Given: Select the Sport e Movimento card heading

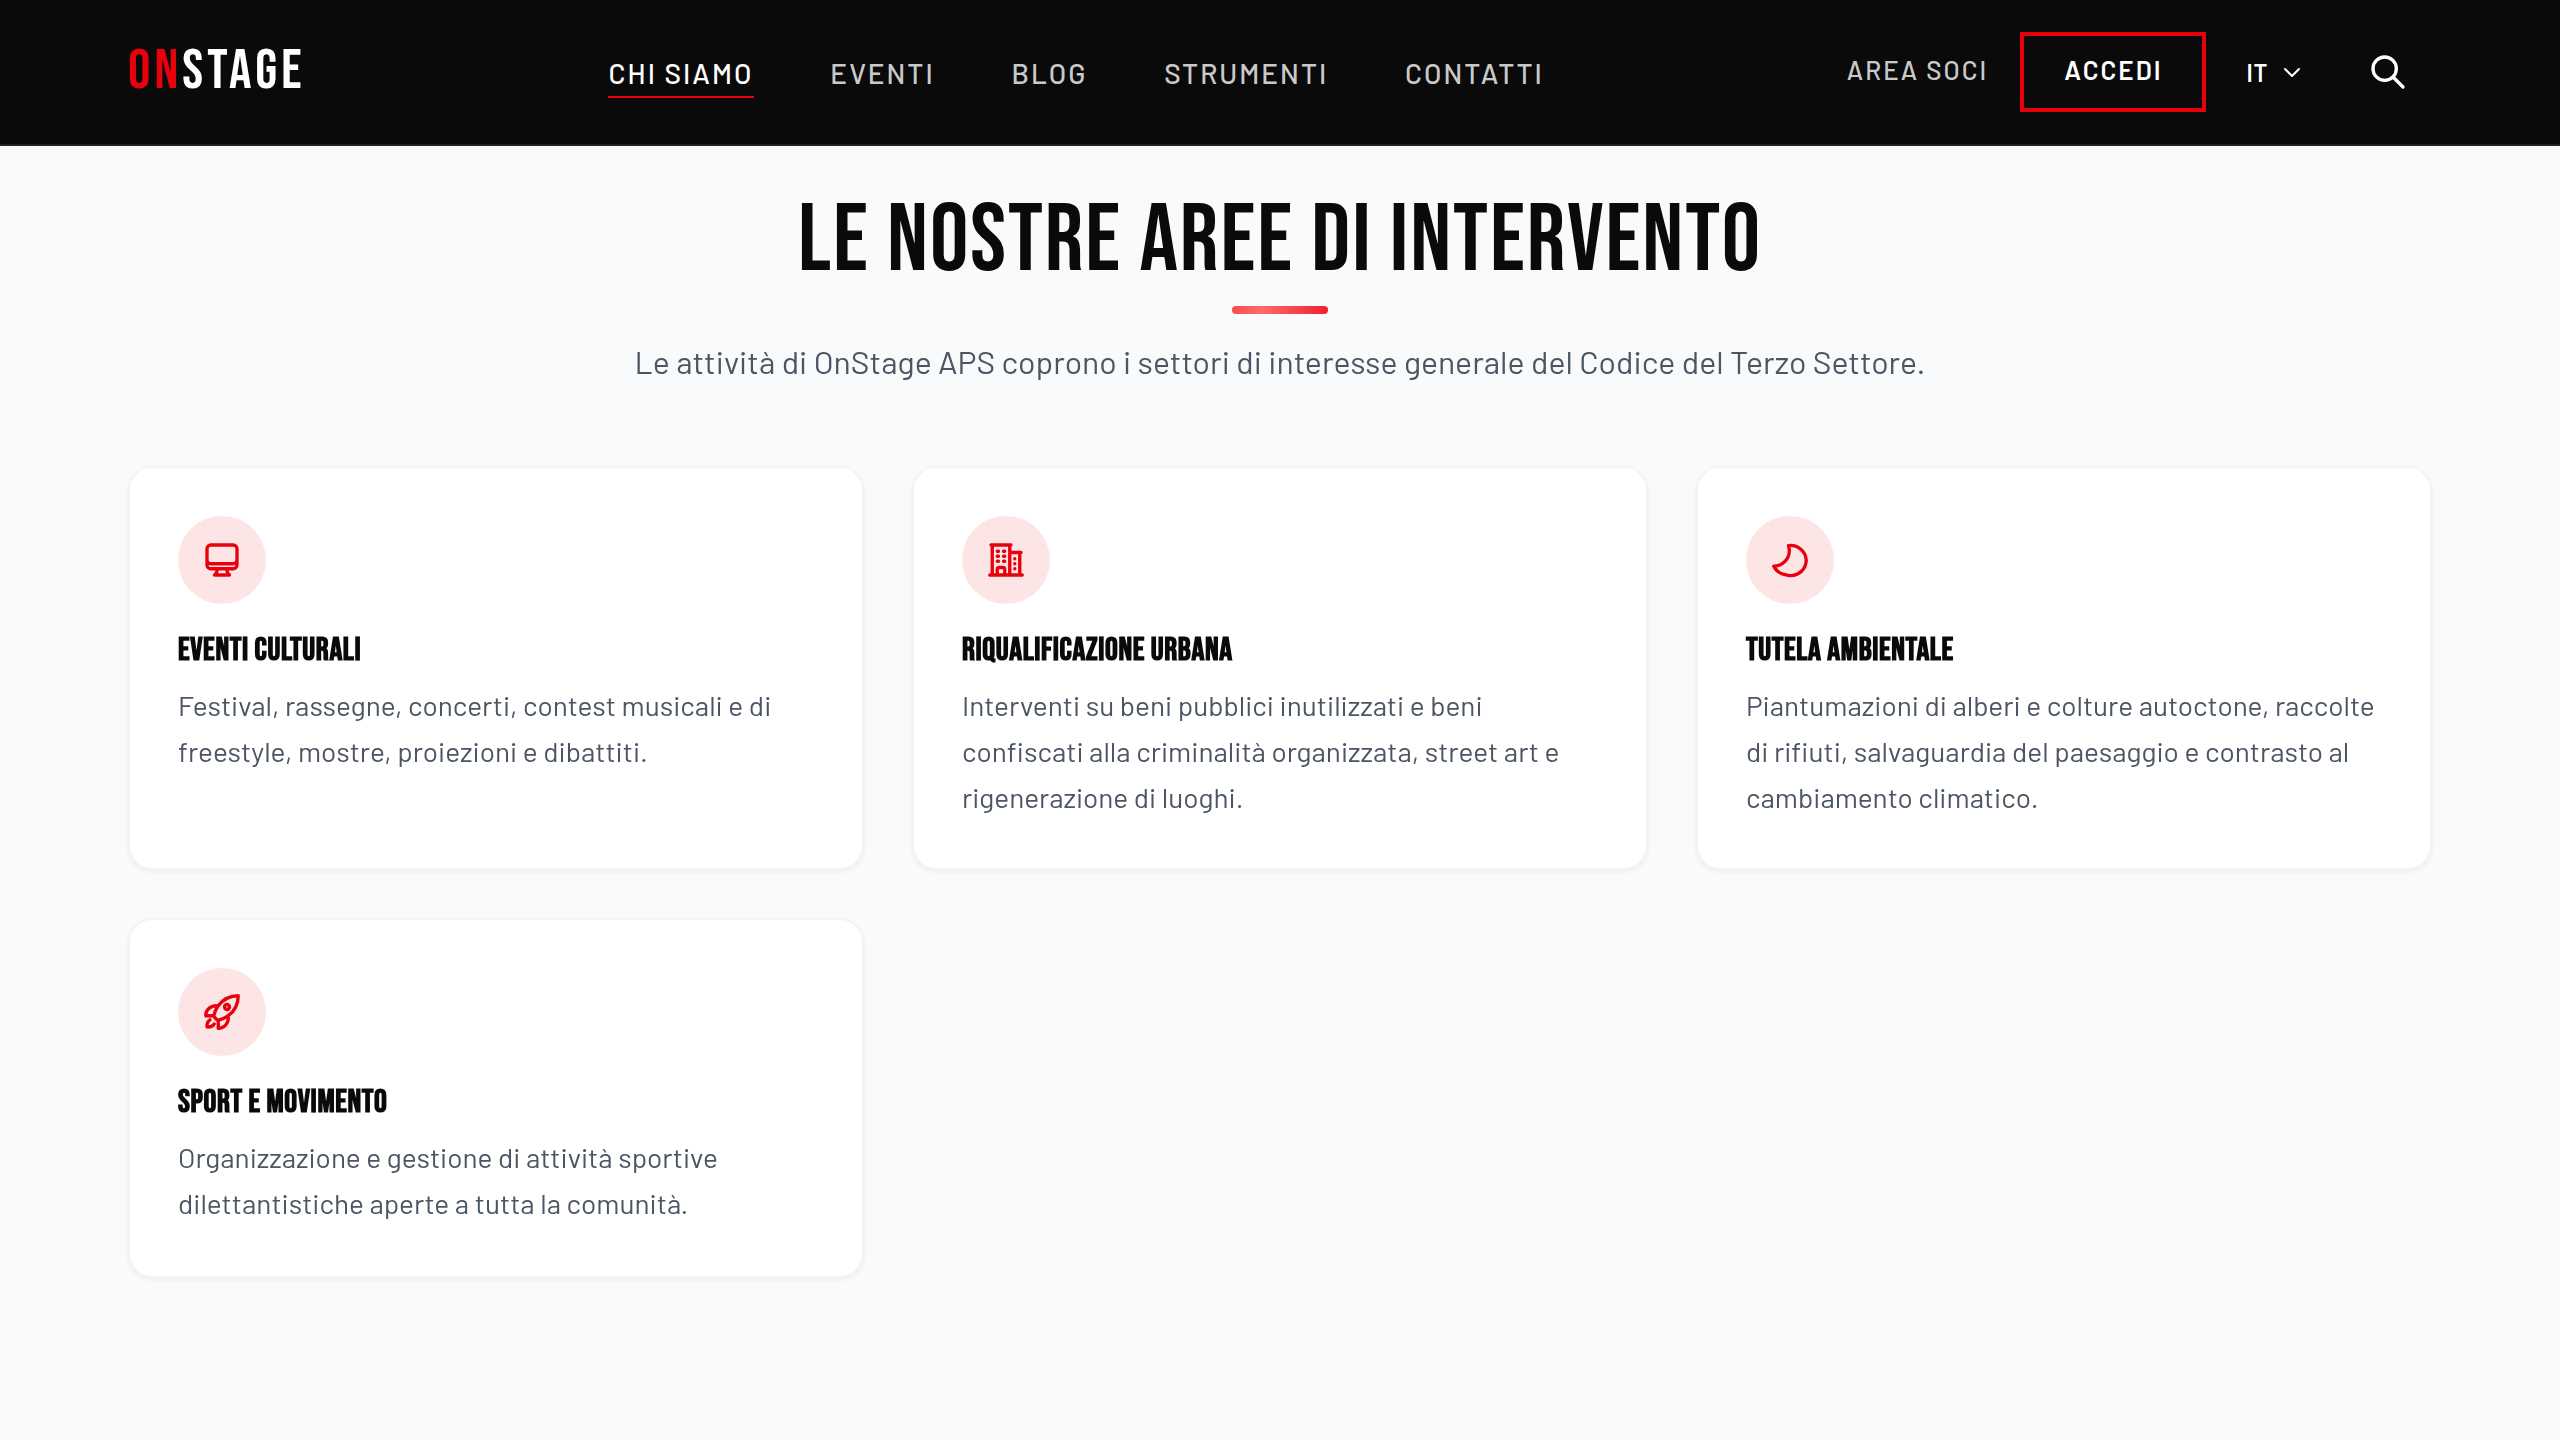Looking at the screenshot, I should (282, 1101).
